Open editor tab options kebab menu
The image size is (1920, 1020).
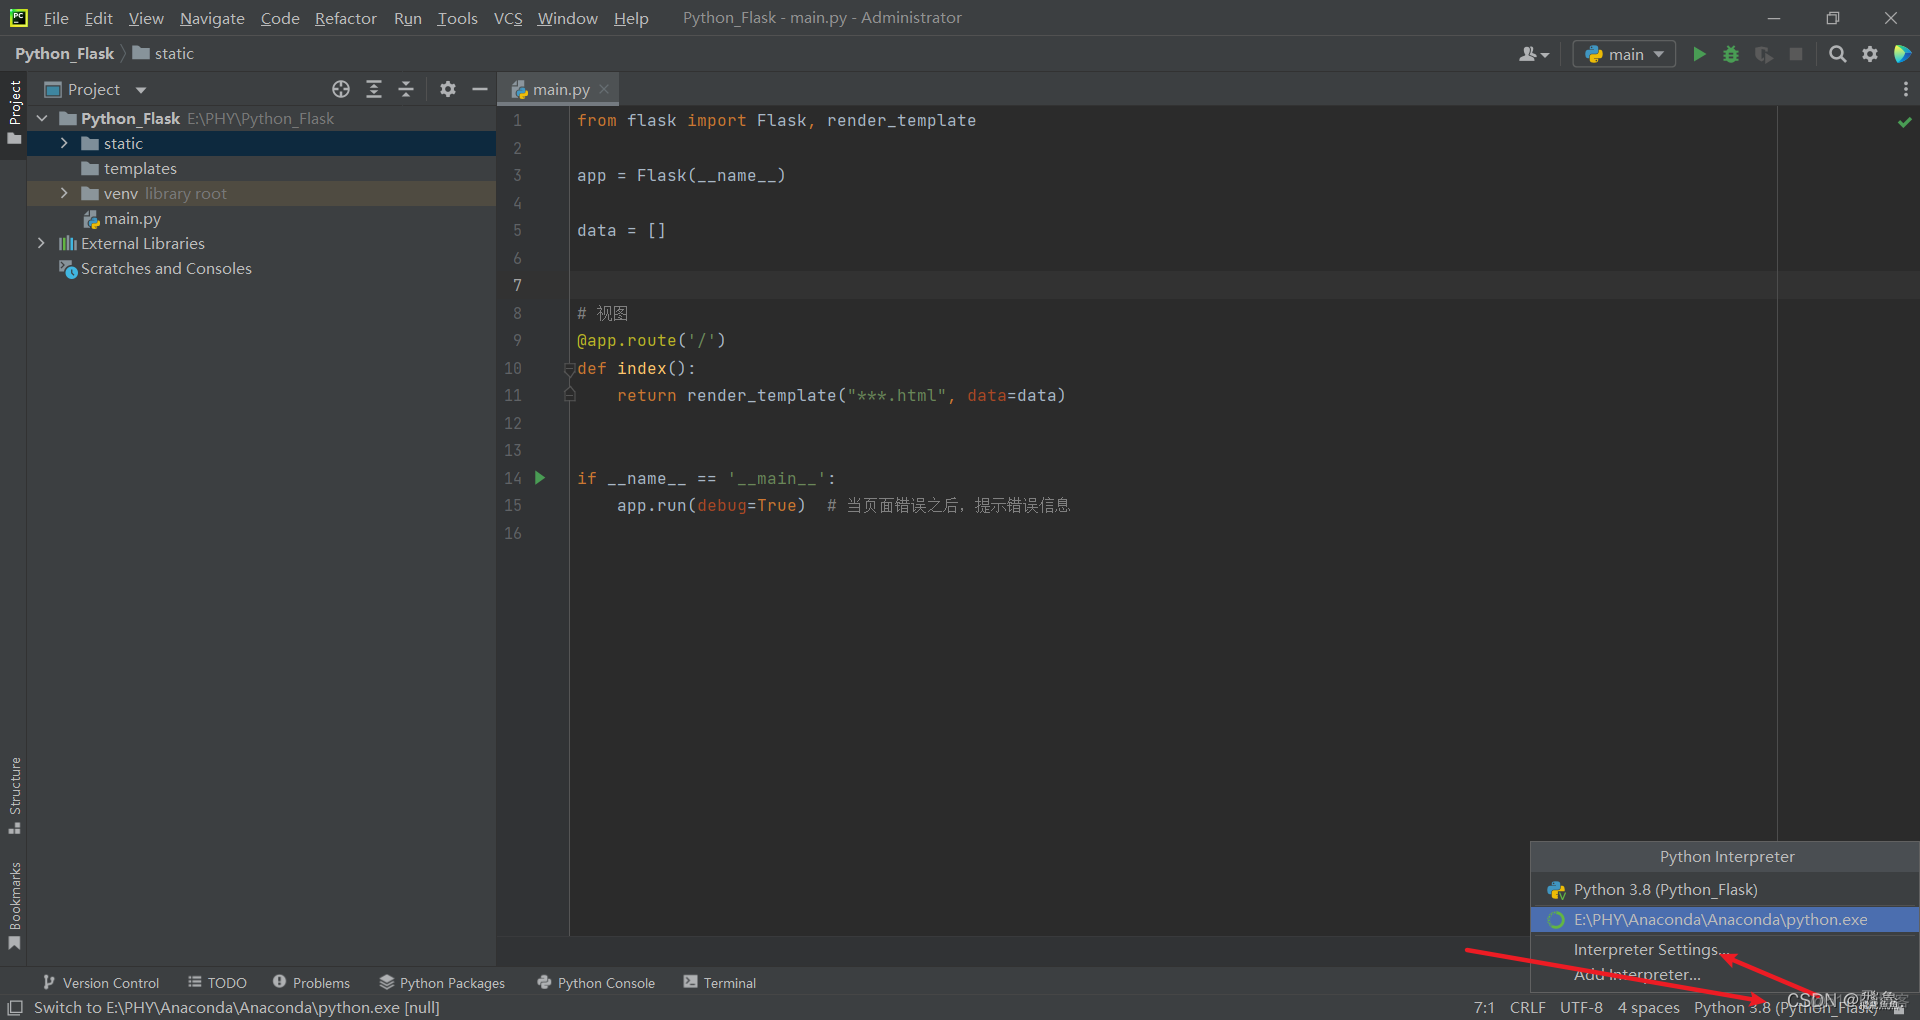1905,89
